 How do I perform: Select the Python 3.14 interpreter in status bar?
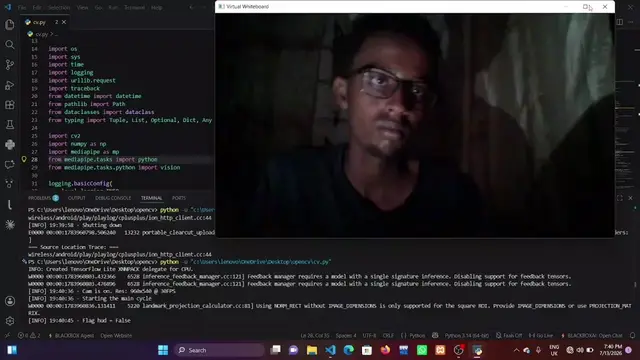(467, 336)
